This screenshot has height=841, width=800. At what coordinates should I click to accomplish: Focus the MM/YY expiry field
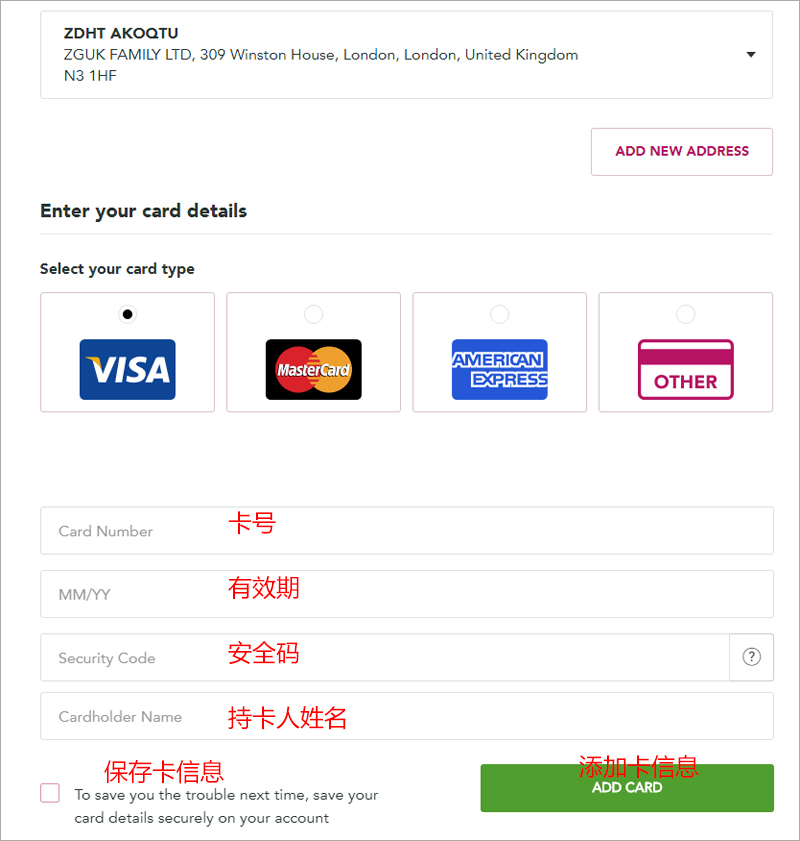(x=407, y=594)
